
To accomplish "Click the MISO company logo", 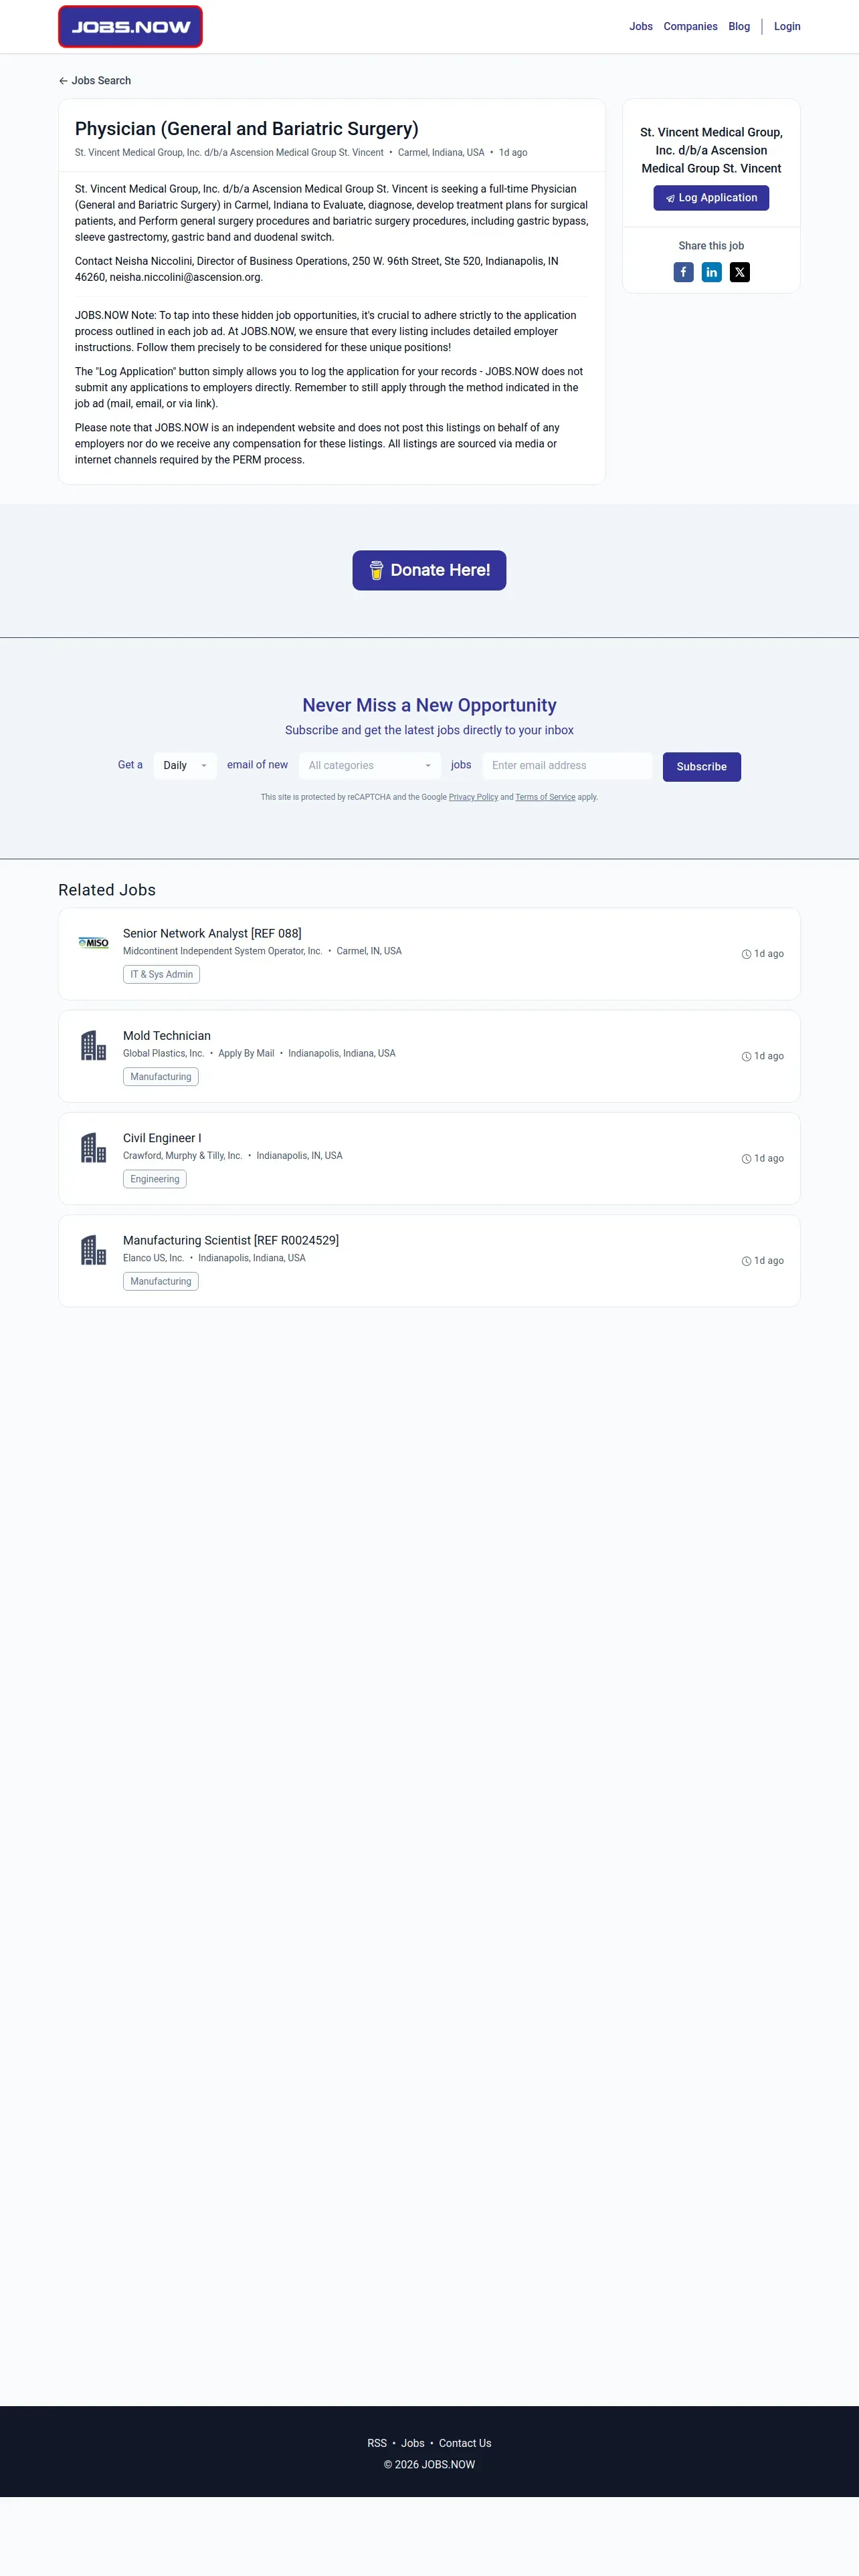I will click(93, 943).
